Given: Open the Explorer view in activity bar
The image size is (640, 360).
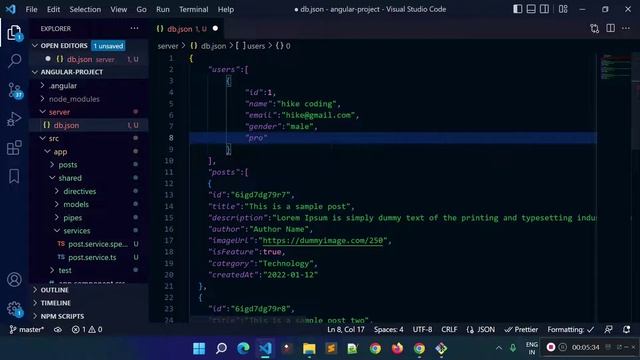Looking at the screenshot, I should click(x=14, y=33).
